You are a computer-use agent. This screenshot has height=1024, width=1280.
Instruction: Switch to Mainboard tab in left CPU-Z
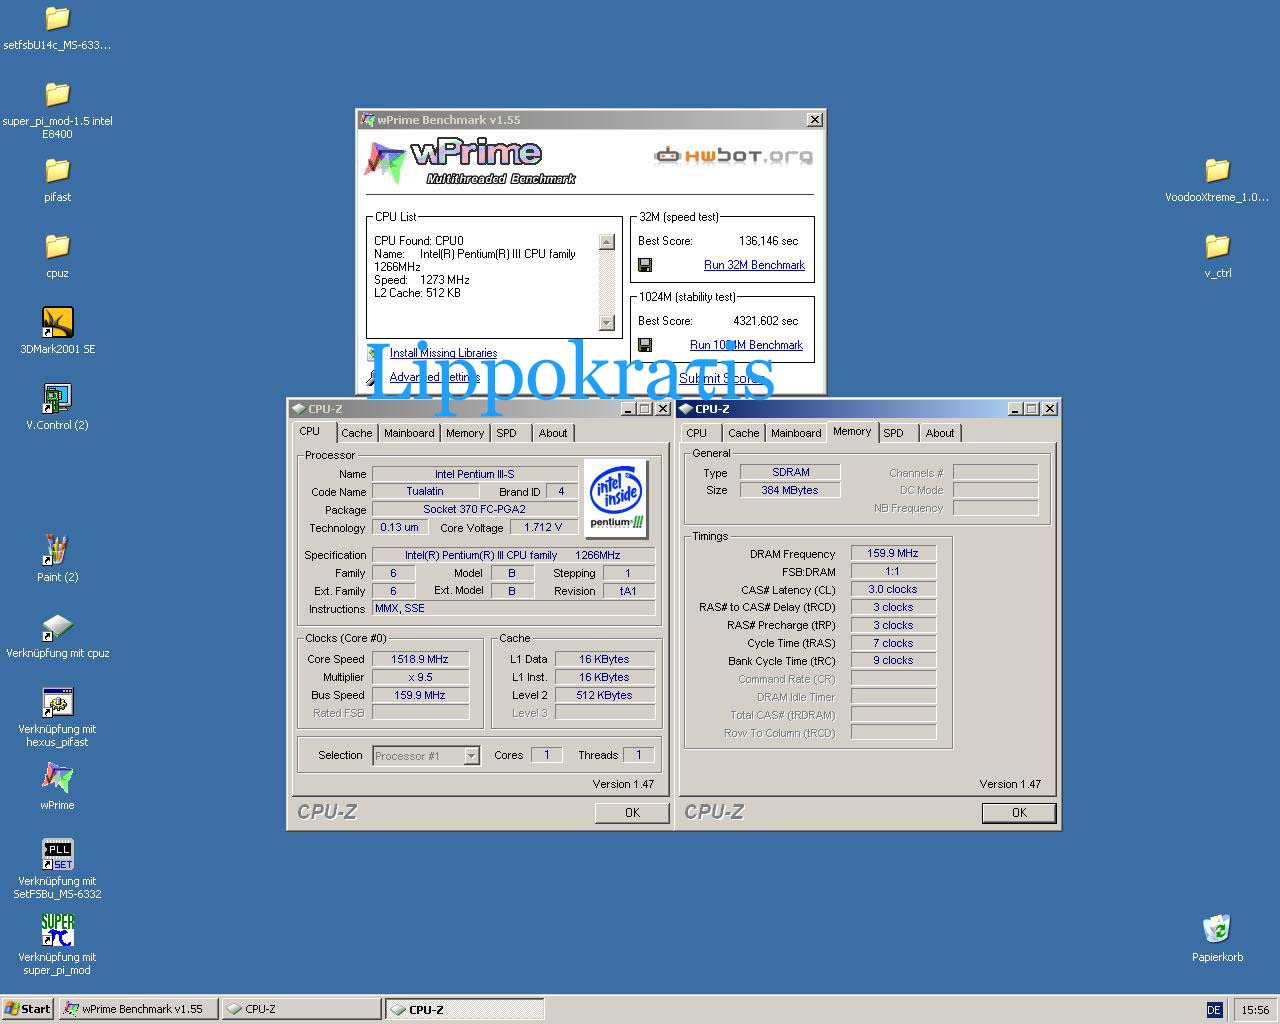(x=409, y=433)
